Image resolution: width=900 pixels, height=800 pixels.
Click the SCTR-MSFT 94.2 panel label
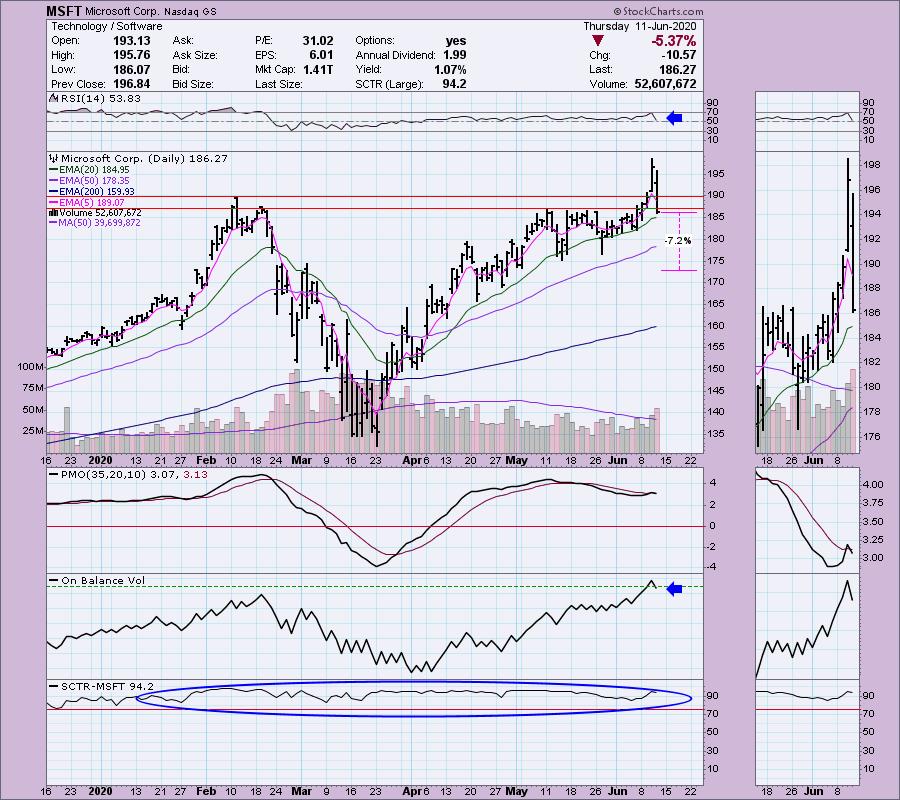click(107, 687)
